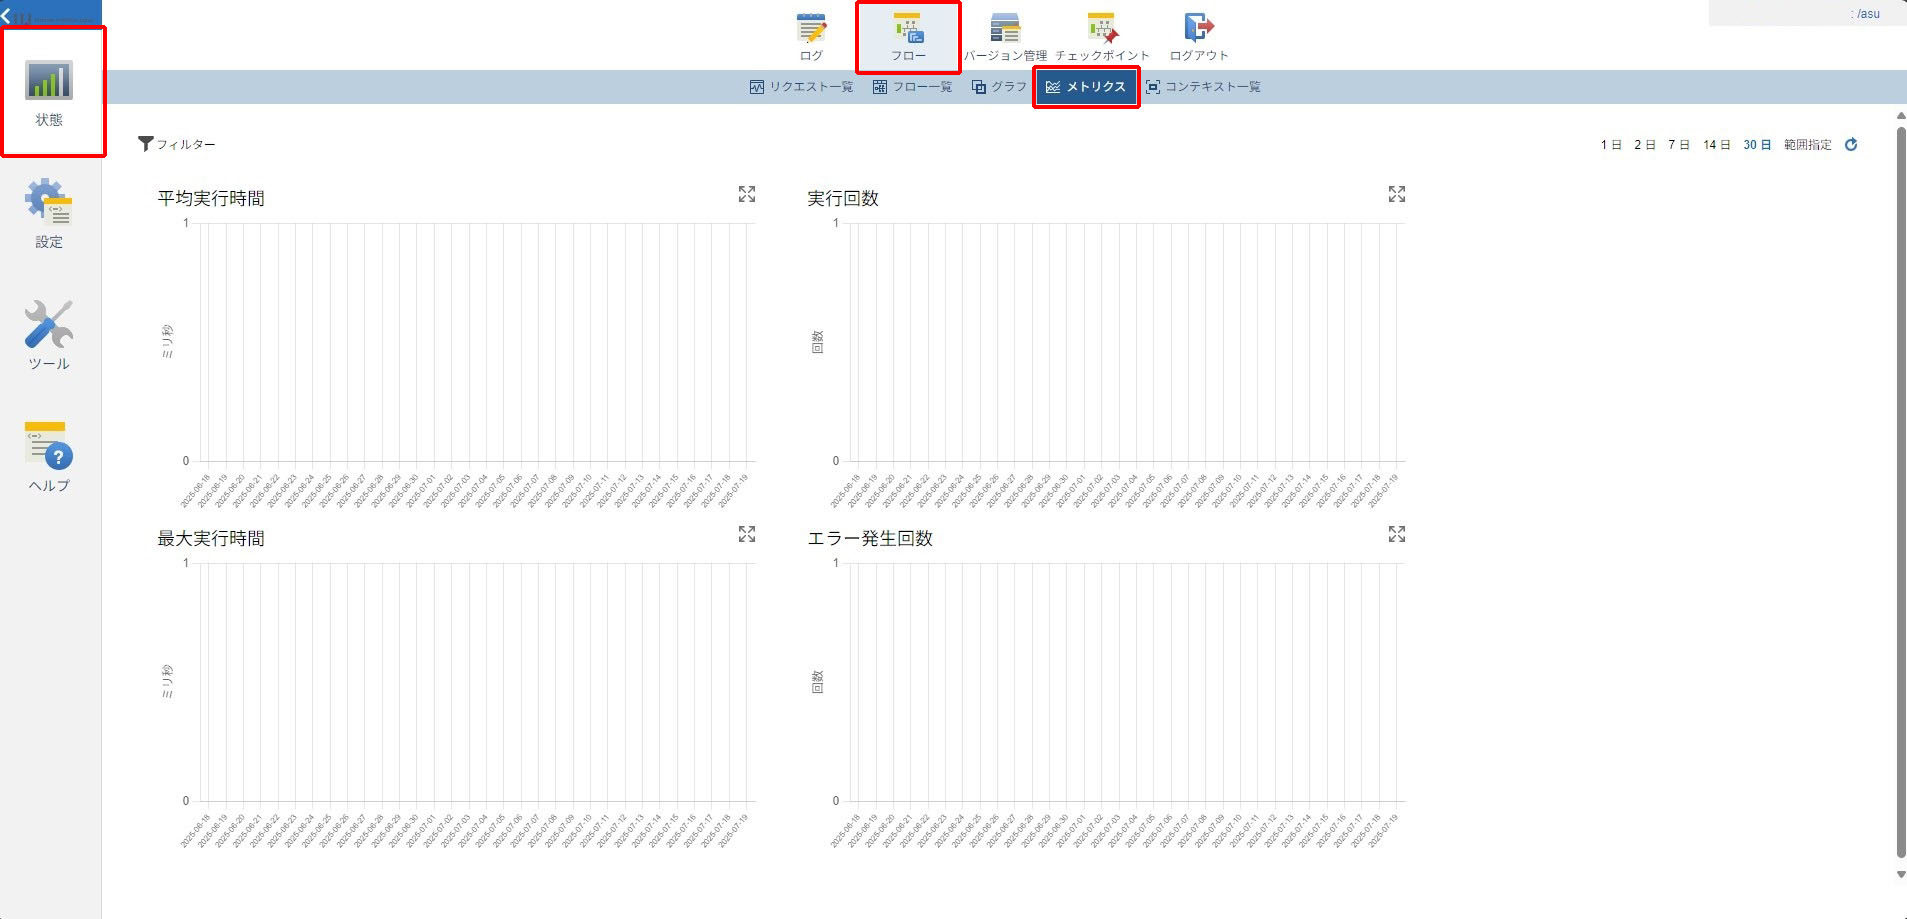Screen dimensions: 1907x919
Task: Select the フロー icon in top toolbar
Action: coord(908,36)
